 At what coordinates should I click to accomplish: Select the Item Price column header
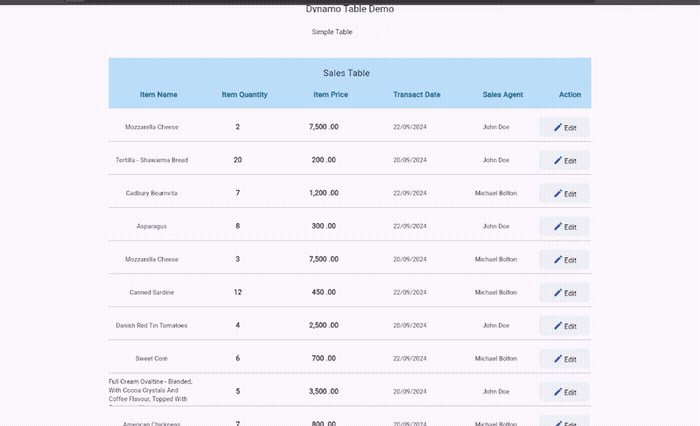[x=330, y=95]
